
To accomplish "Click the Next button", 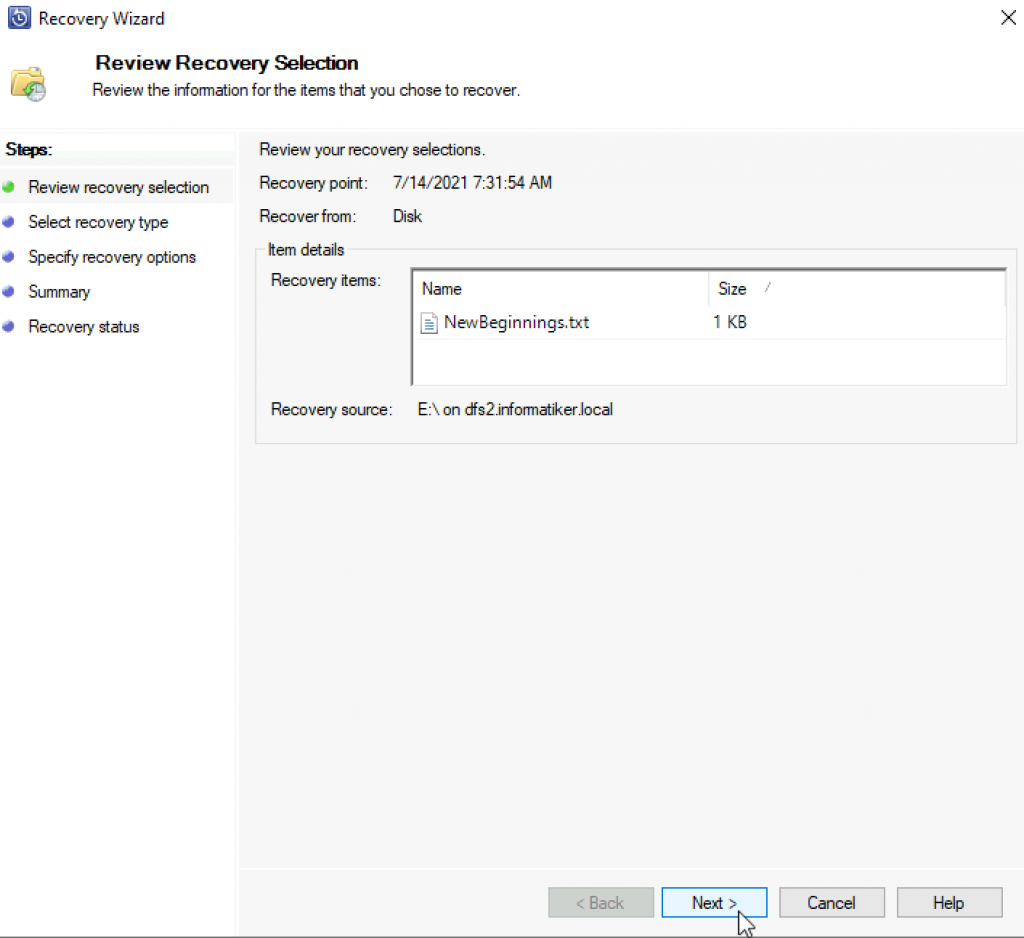I will pos(714,902).
